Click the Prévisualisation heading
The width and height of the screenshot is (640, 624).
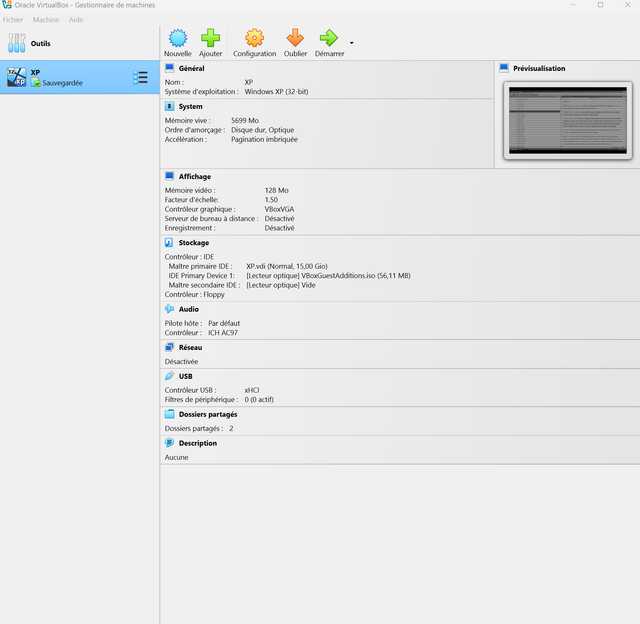coord(539,68)
